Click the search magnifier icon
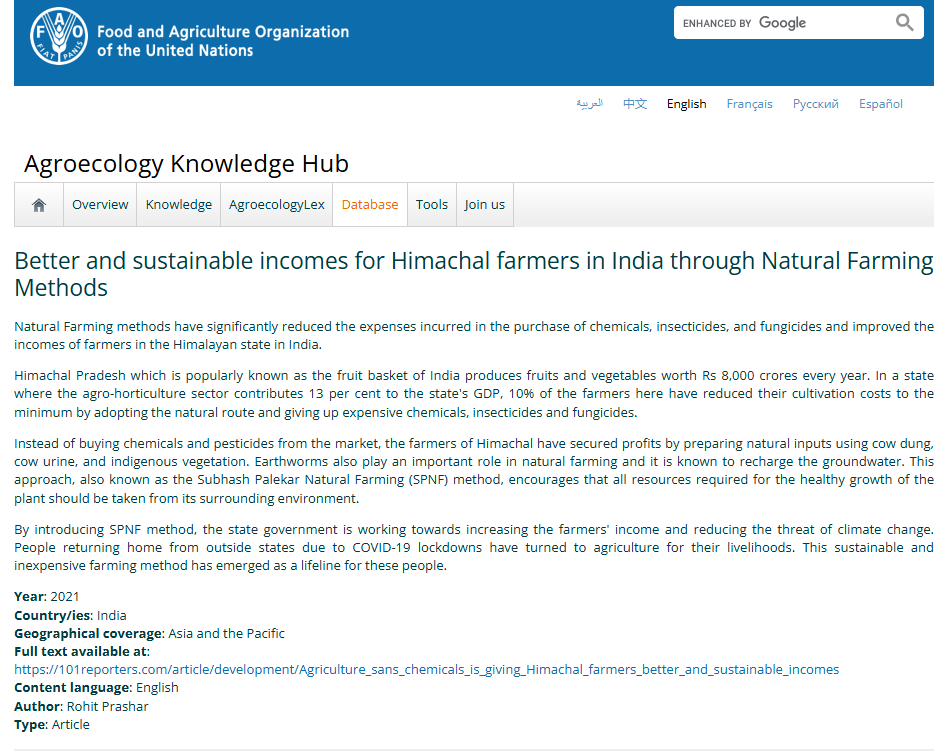This screenshot has height=751, width=940. [904, 23]
